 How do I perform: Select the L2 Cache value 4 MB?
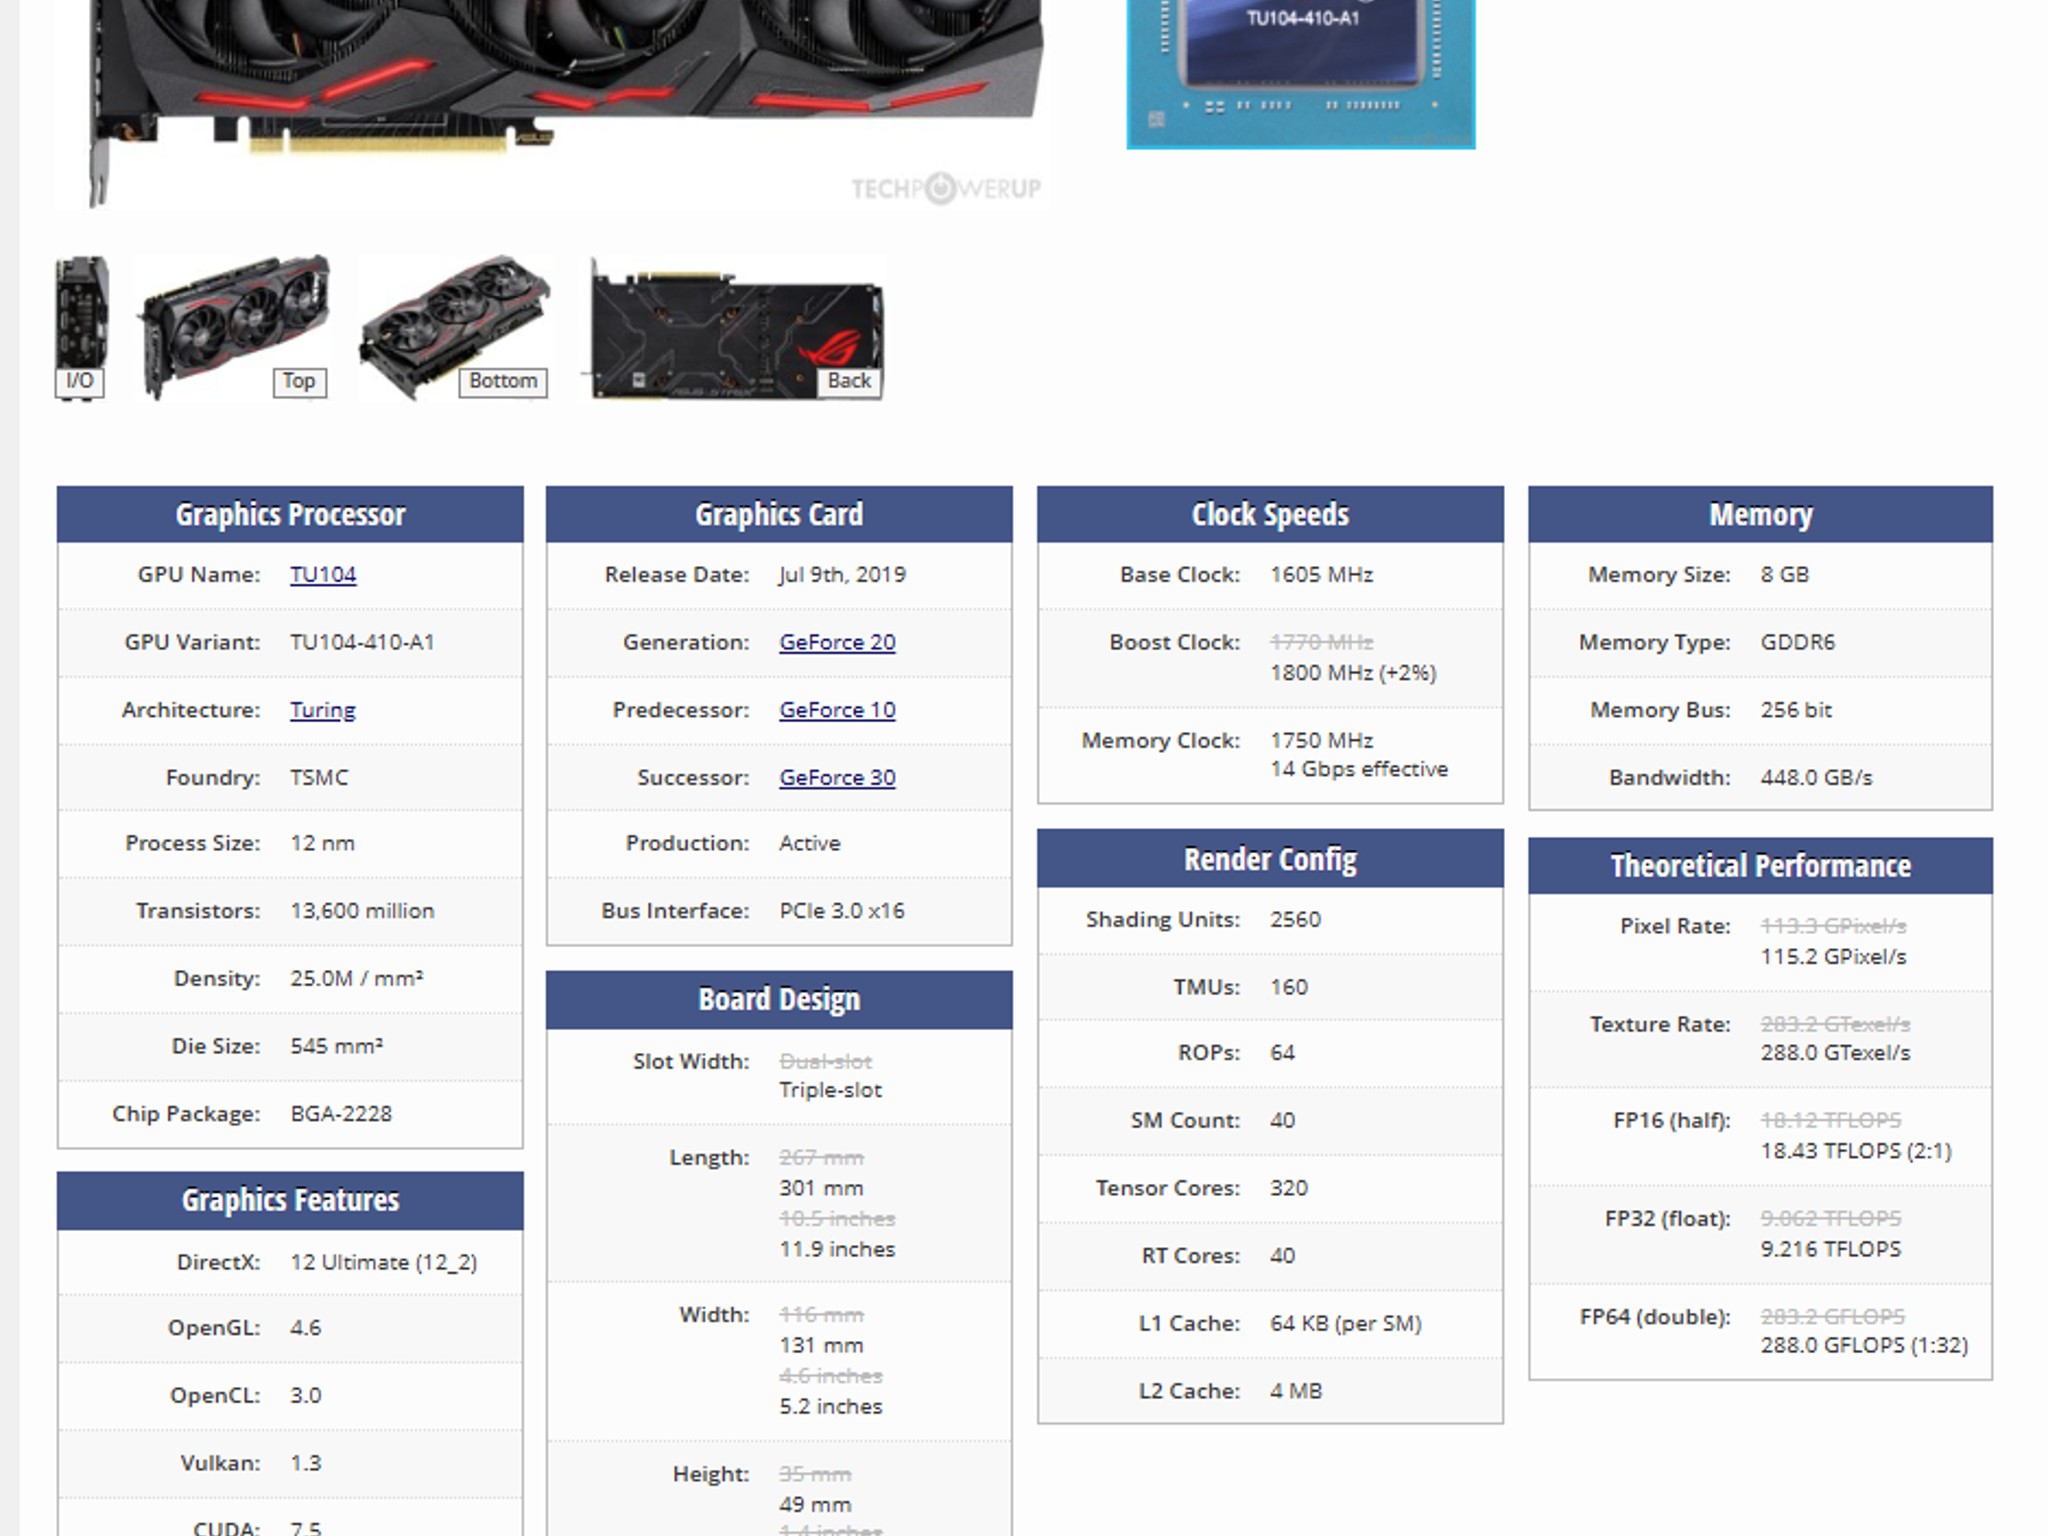(1296, 1391)
